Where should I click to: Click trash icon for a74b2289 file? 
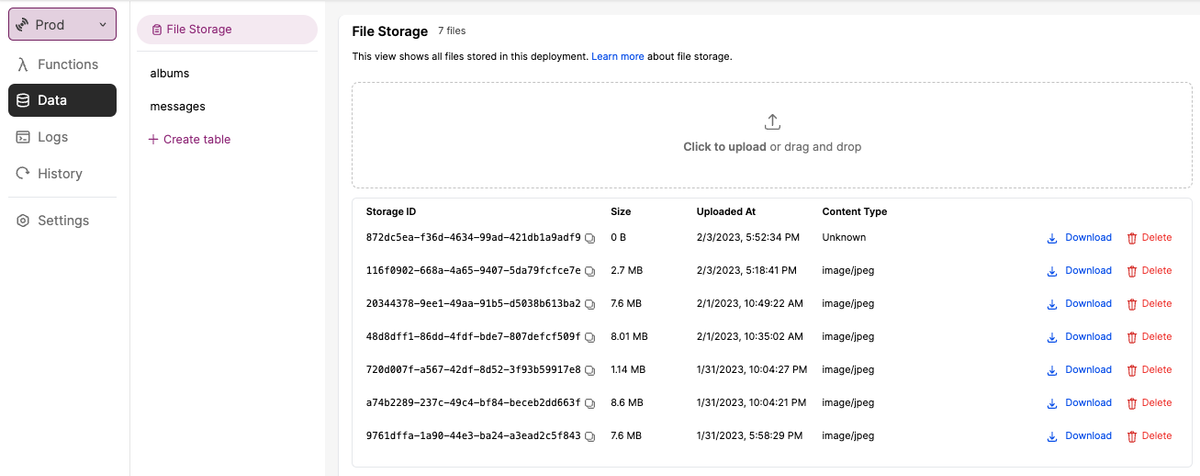[1132, 403]
